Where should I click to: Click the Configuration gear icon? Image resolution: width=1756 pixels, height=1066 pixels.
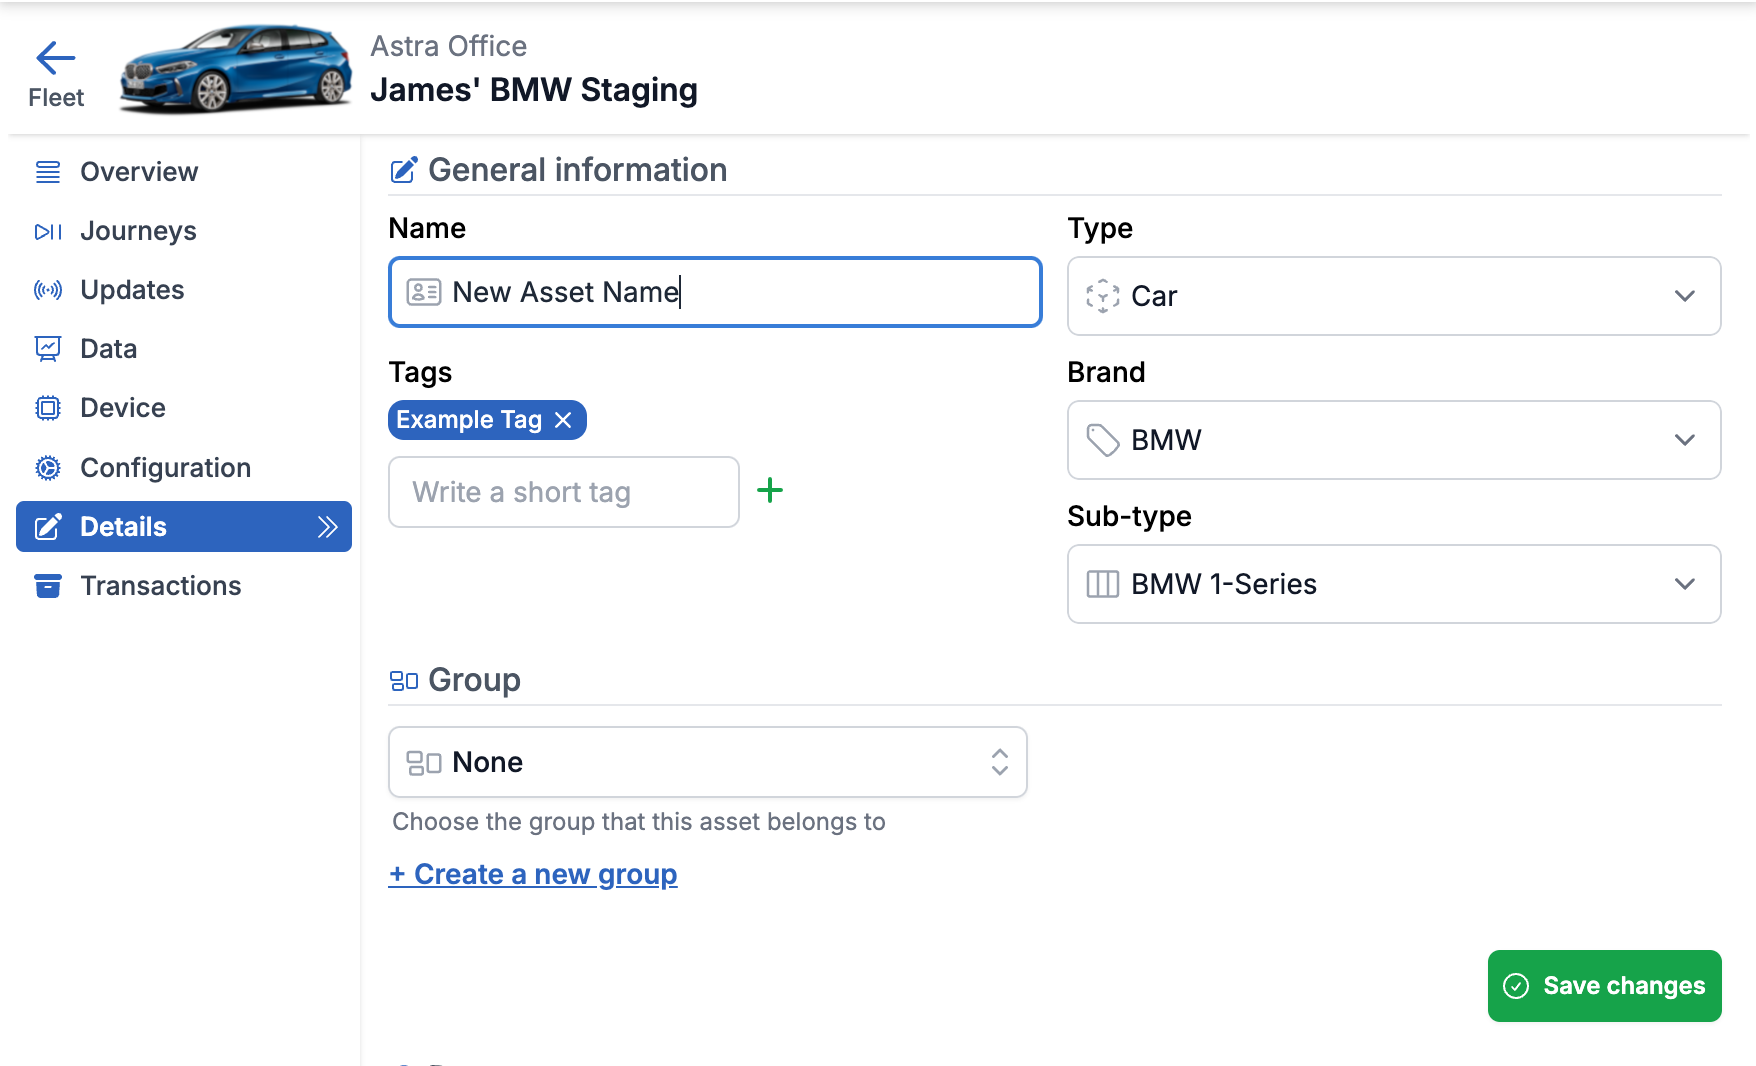(x=47, y=468)
